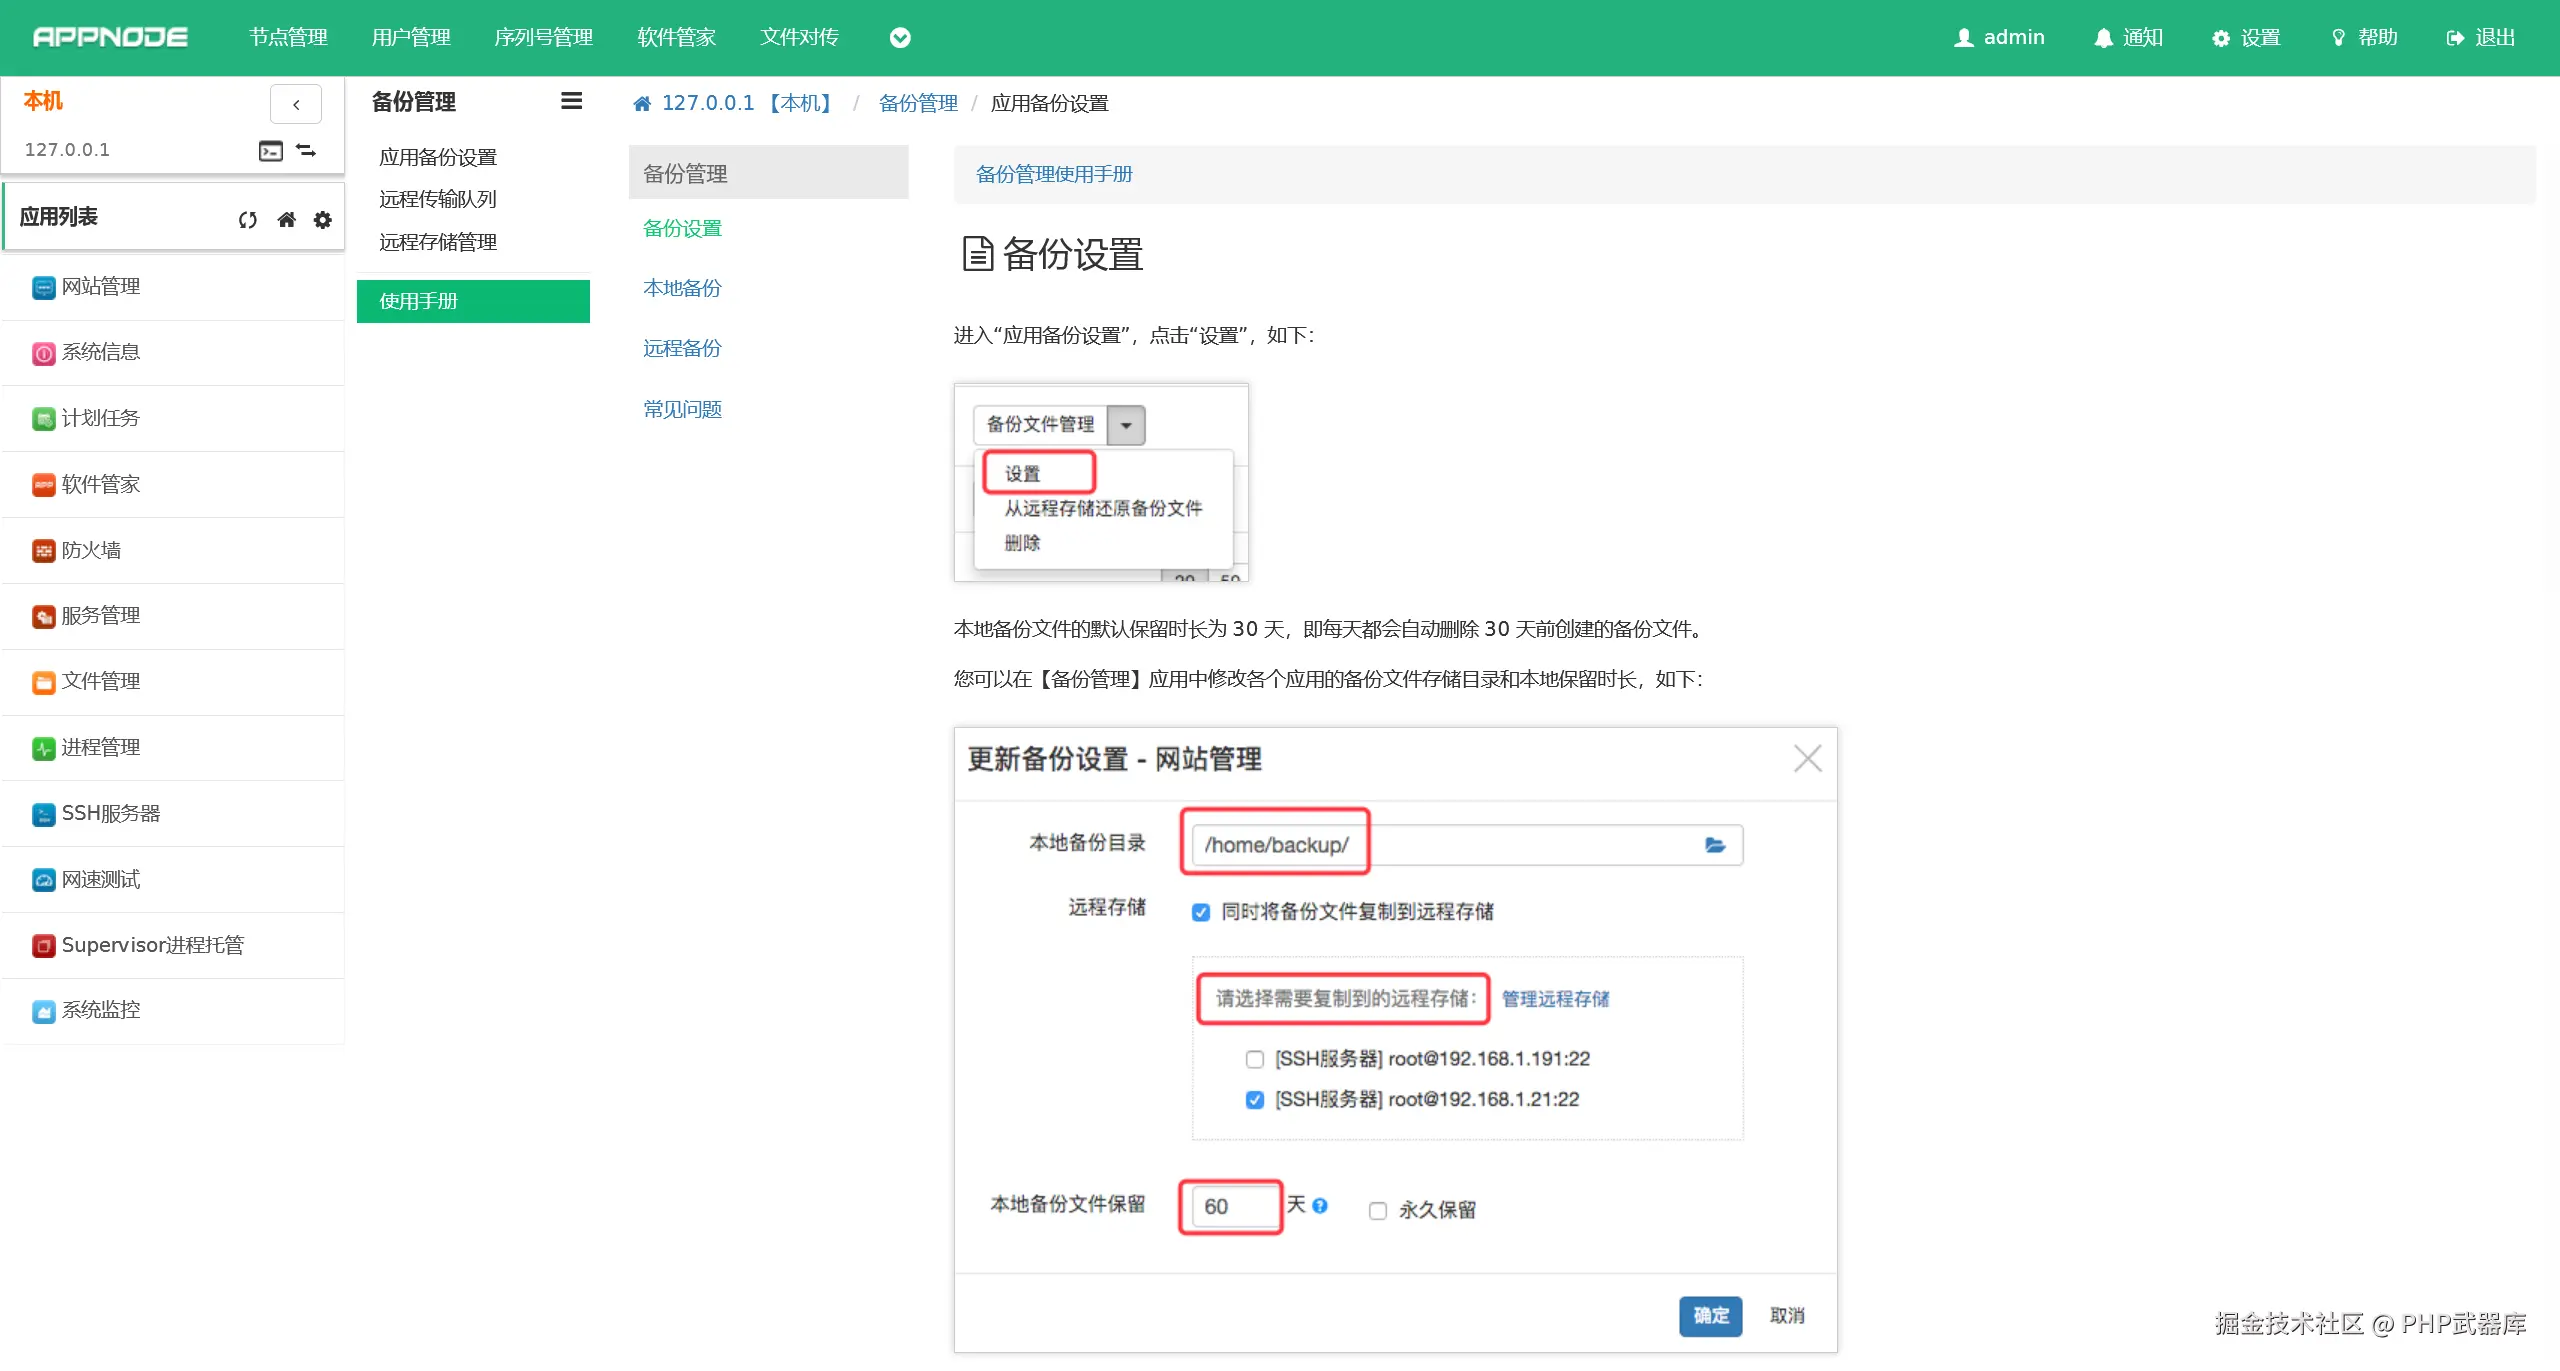Open 节点管理 in the top menu
Image resolution: width=2560 pixels, height=1371 pixels.
click(288, 38)
